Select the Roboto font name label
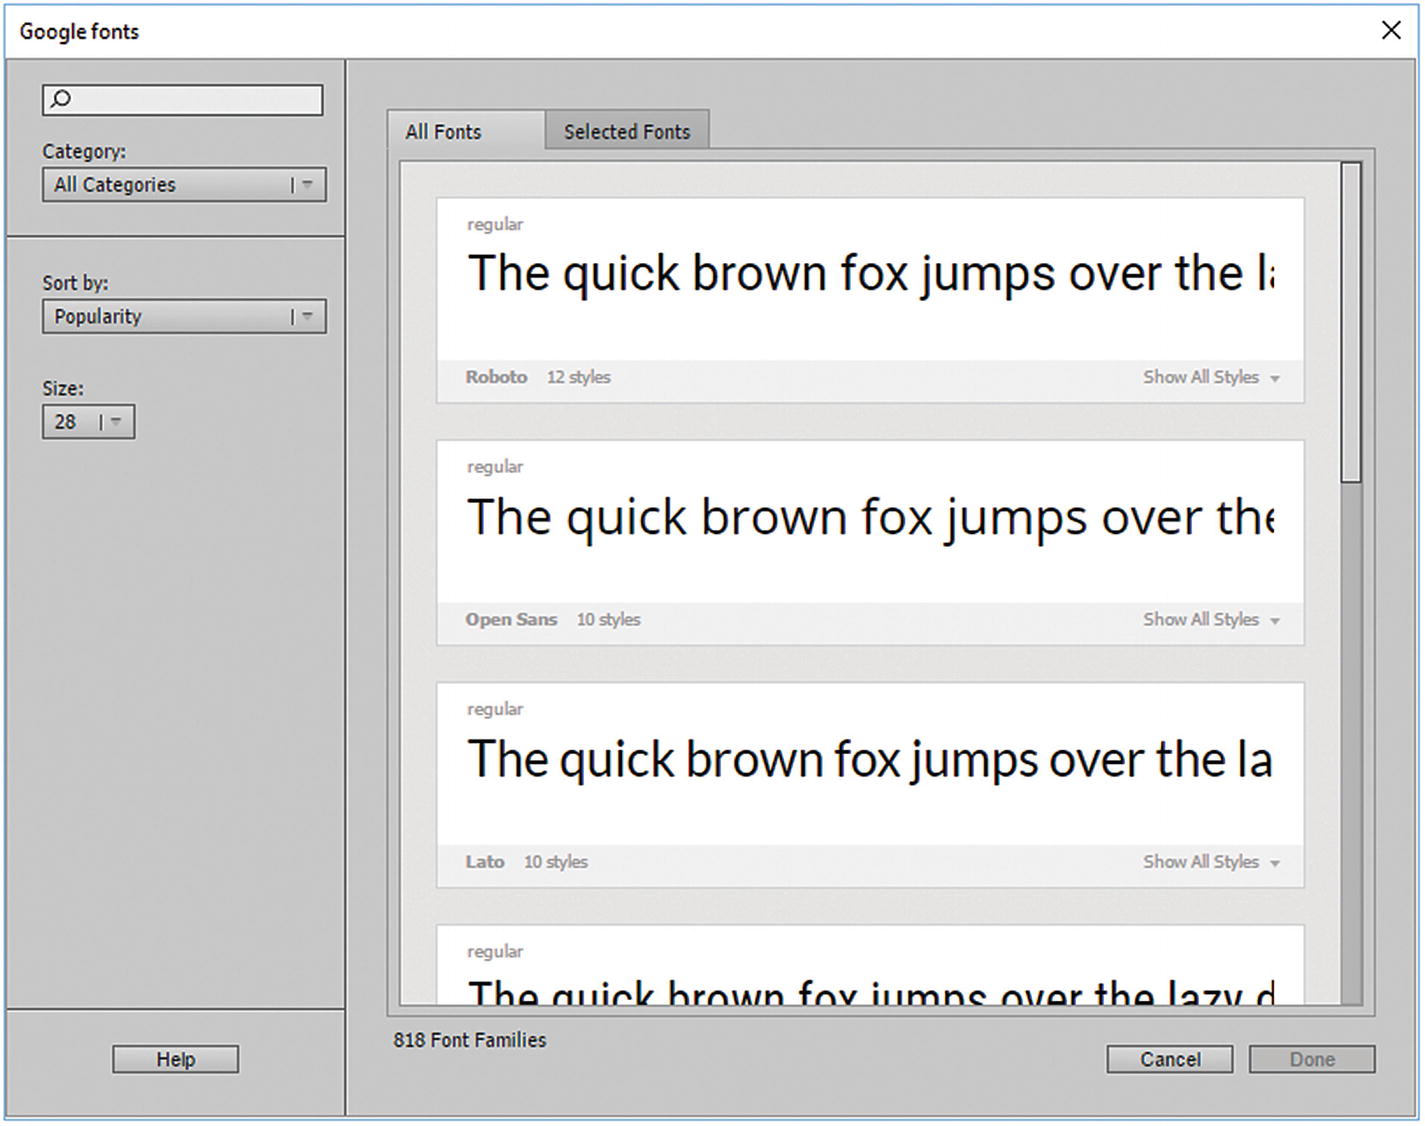Viewport: 1425px width, 1126px height. 496,377
